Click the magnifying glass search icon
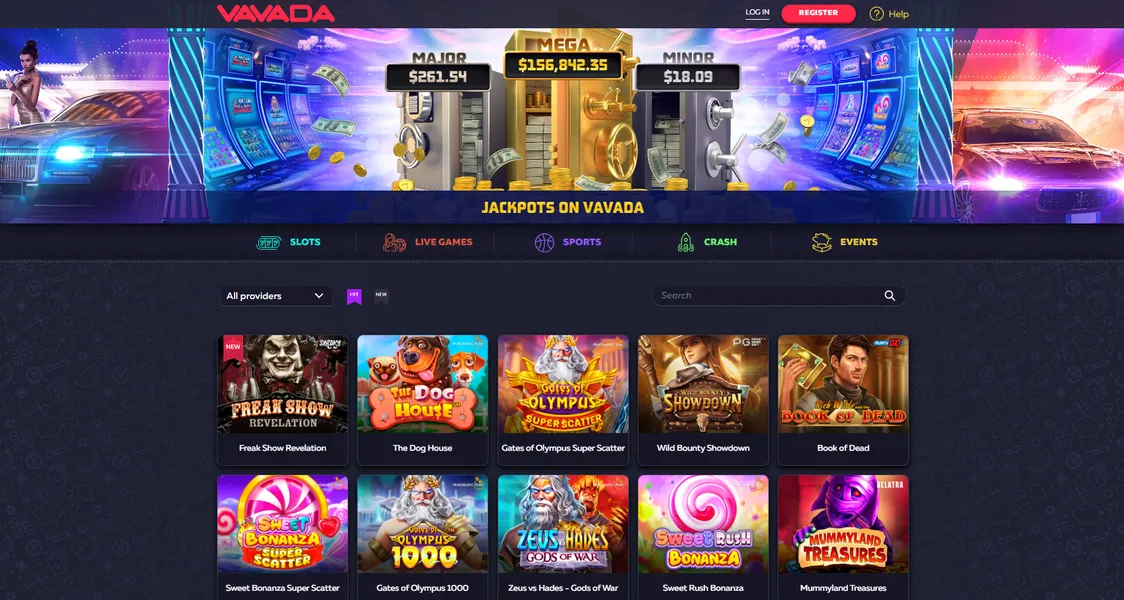This screenshot has height=600, width=1124. pyautogui.click(x=890, y=295)
